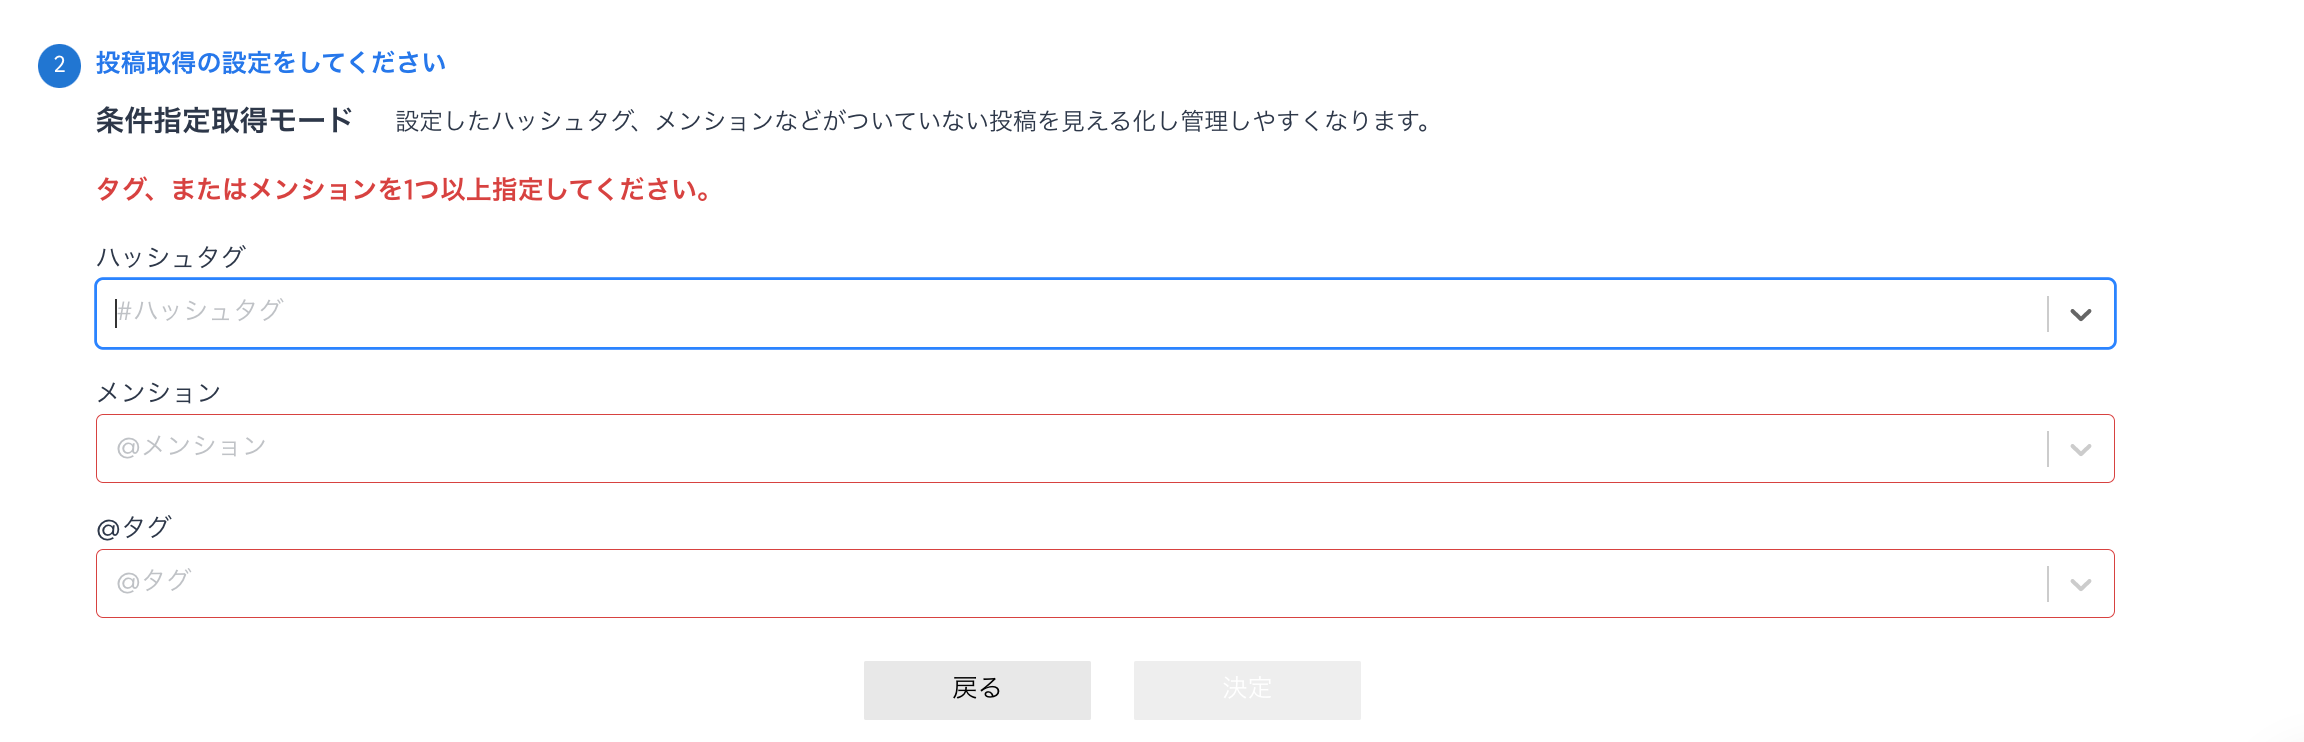Open the hashtag field dropdown chevron
Image resolution: width=2304 pixels, height=742 pixels.
point(2081,315)
